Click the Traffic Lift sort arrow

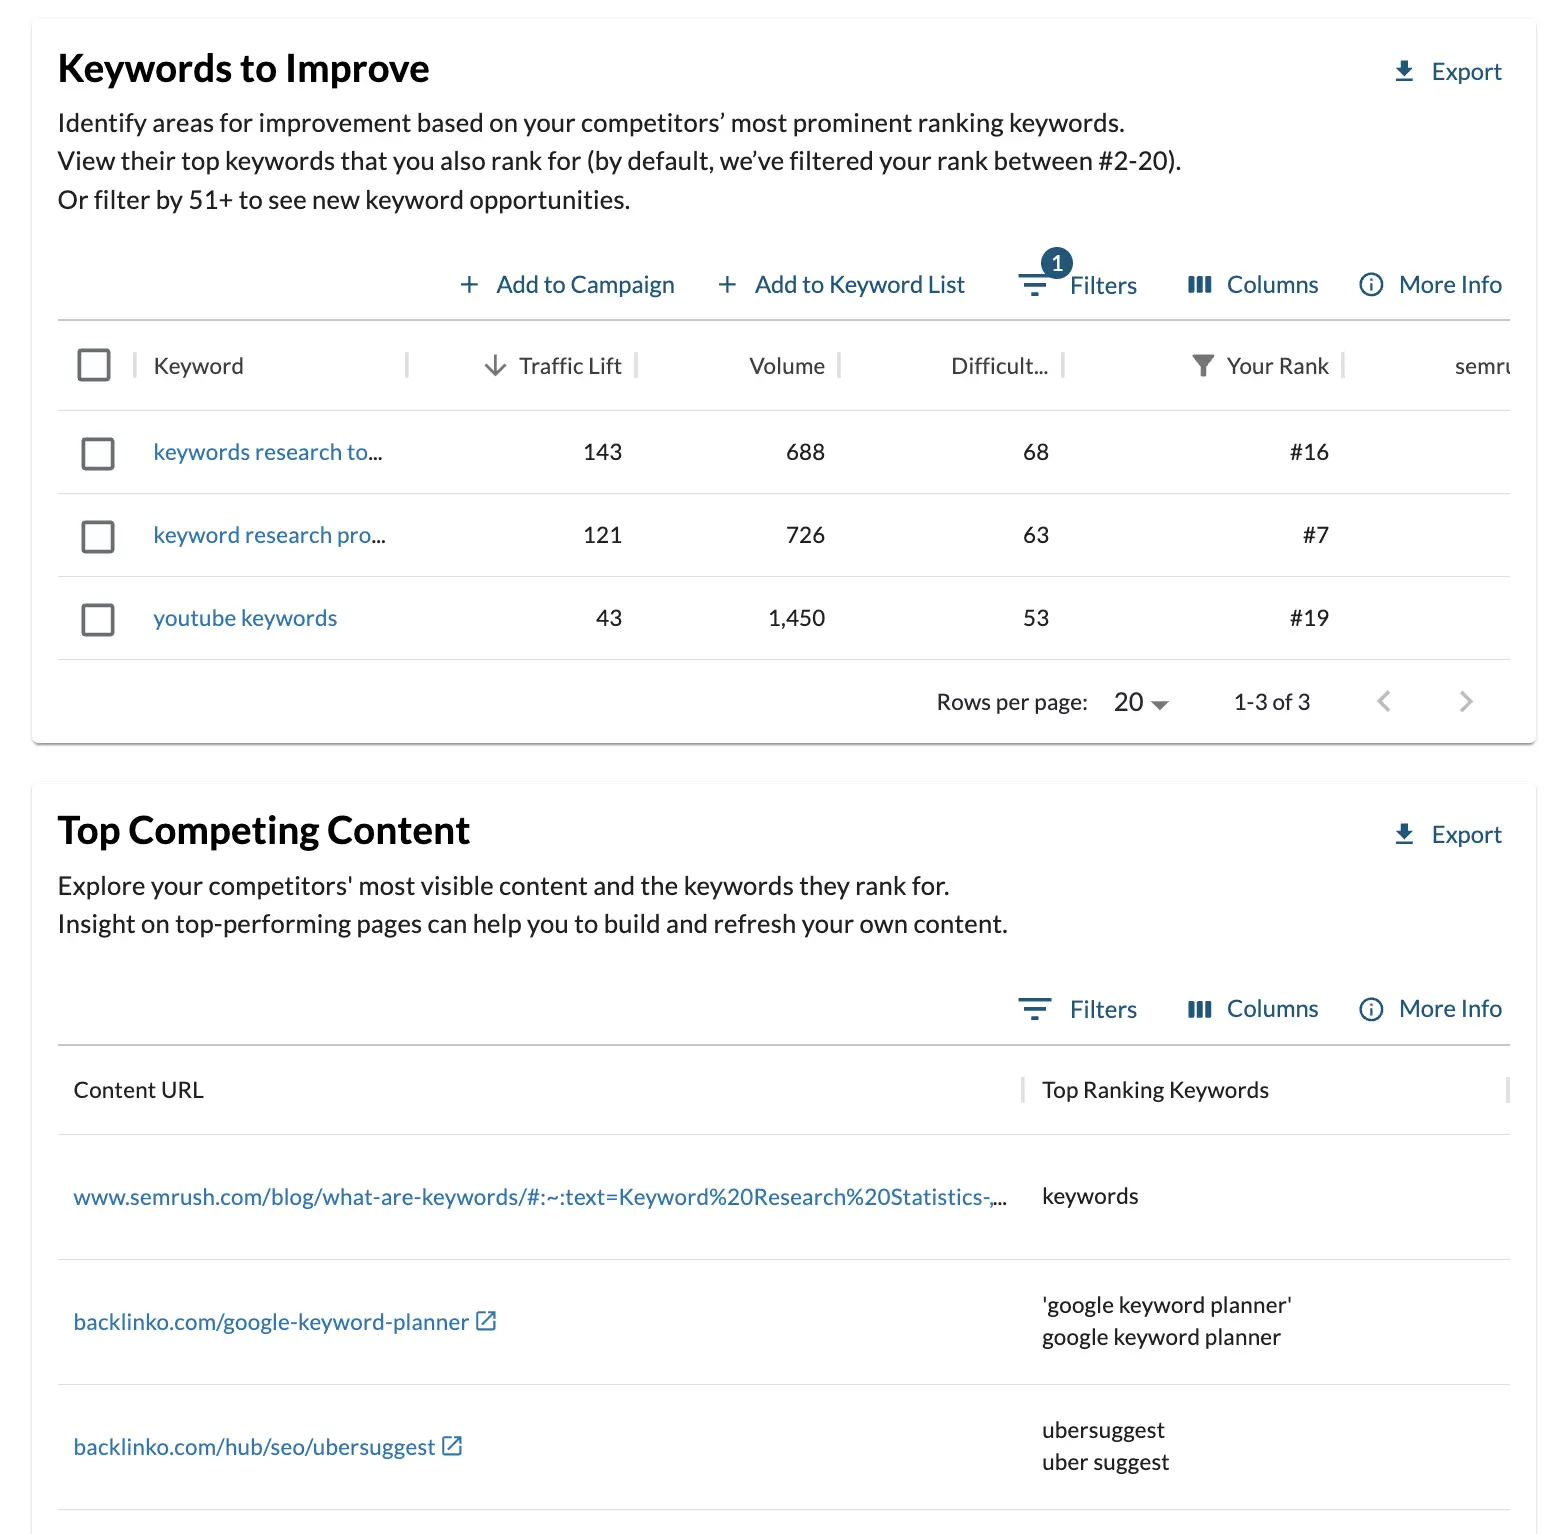coord(493,365)
